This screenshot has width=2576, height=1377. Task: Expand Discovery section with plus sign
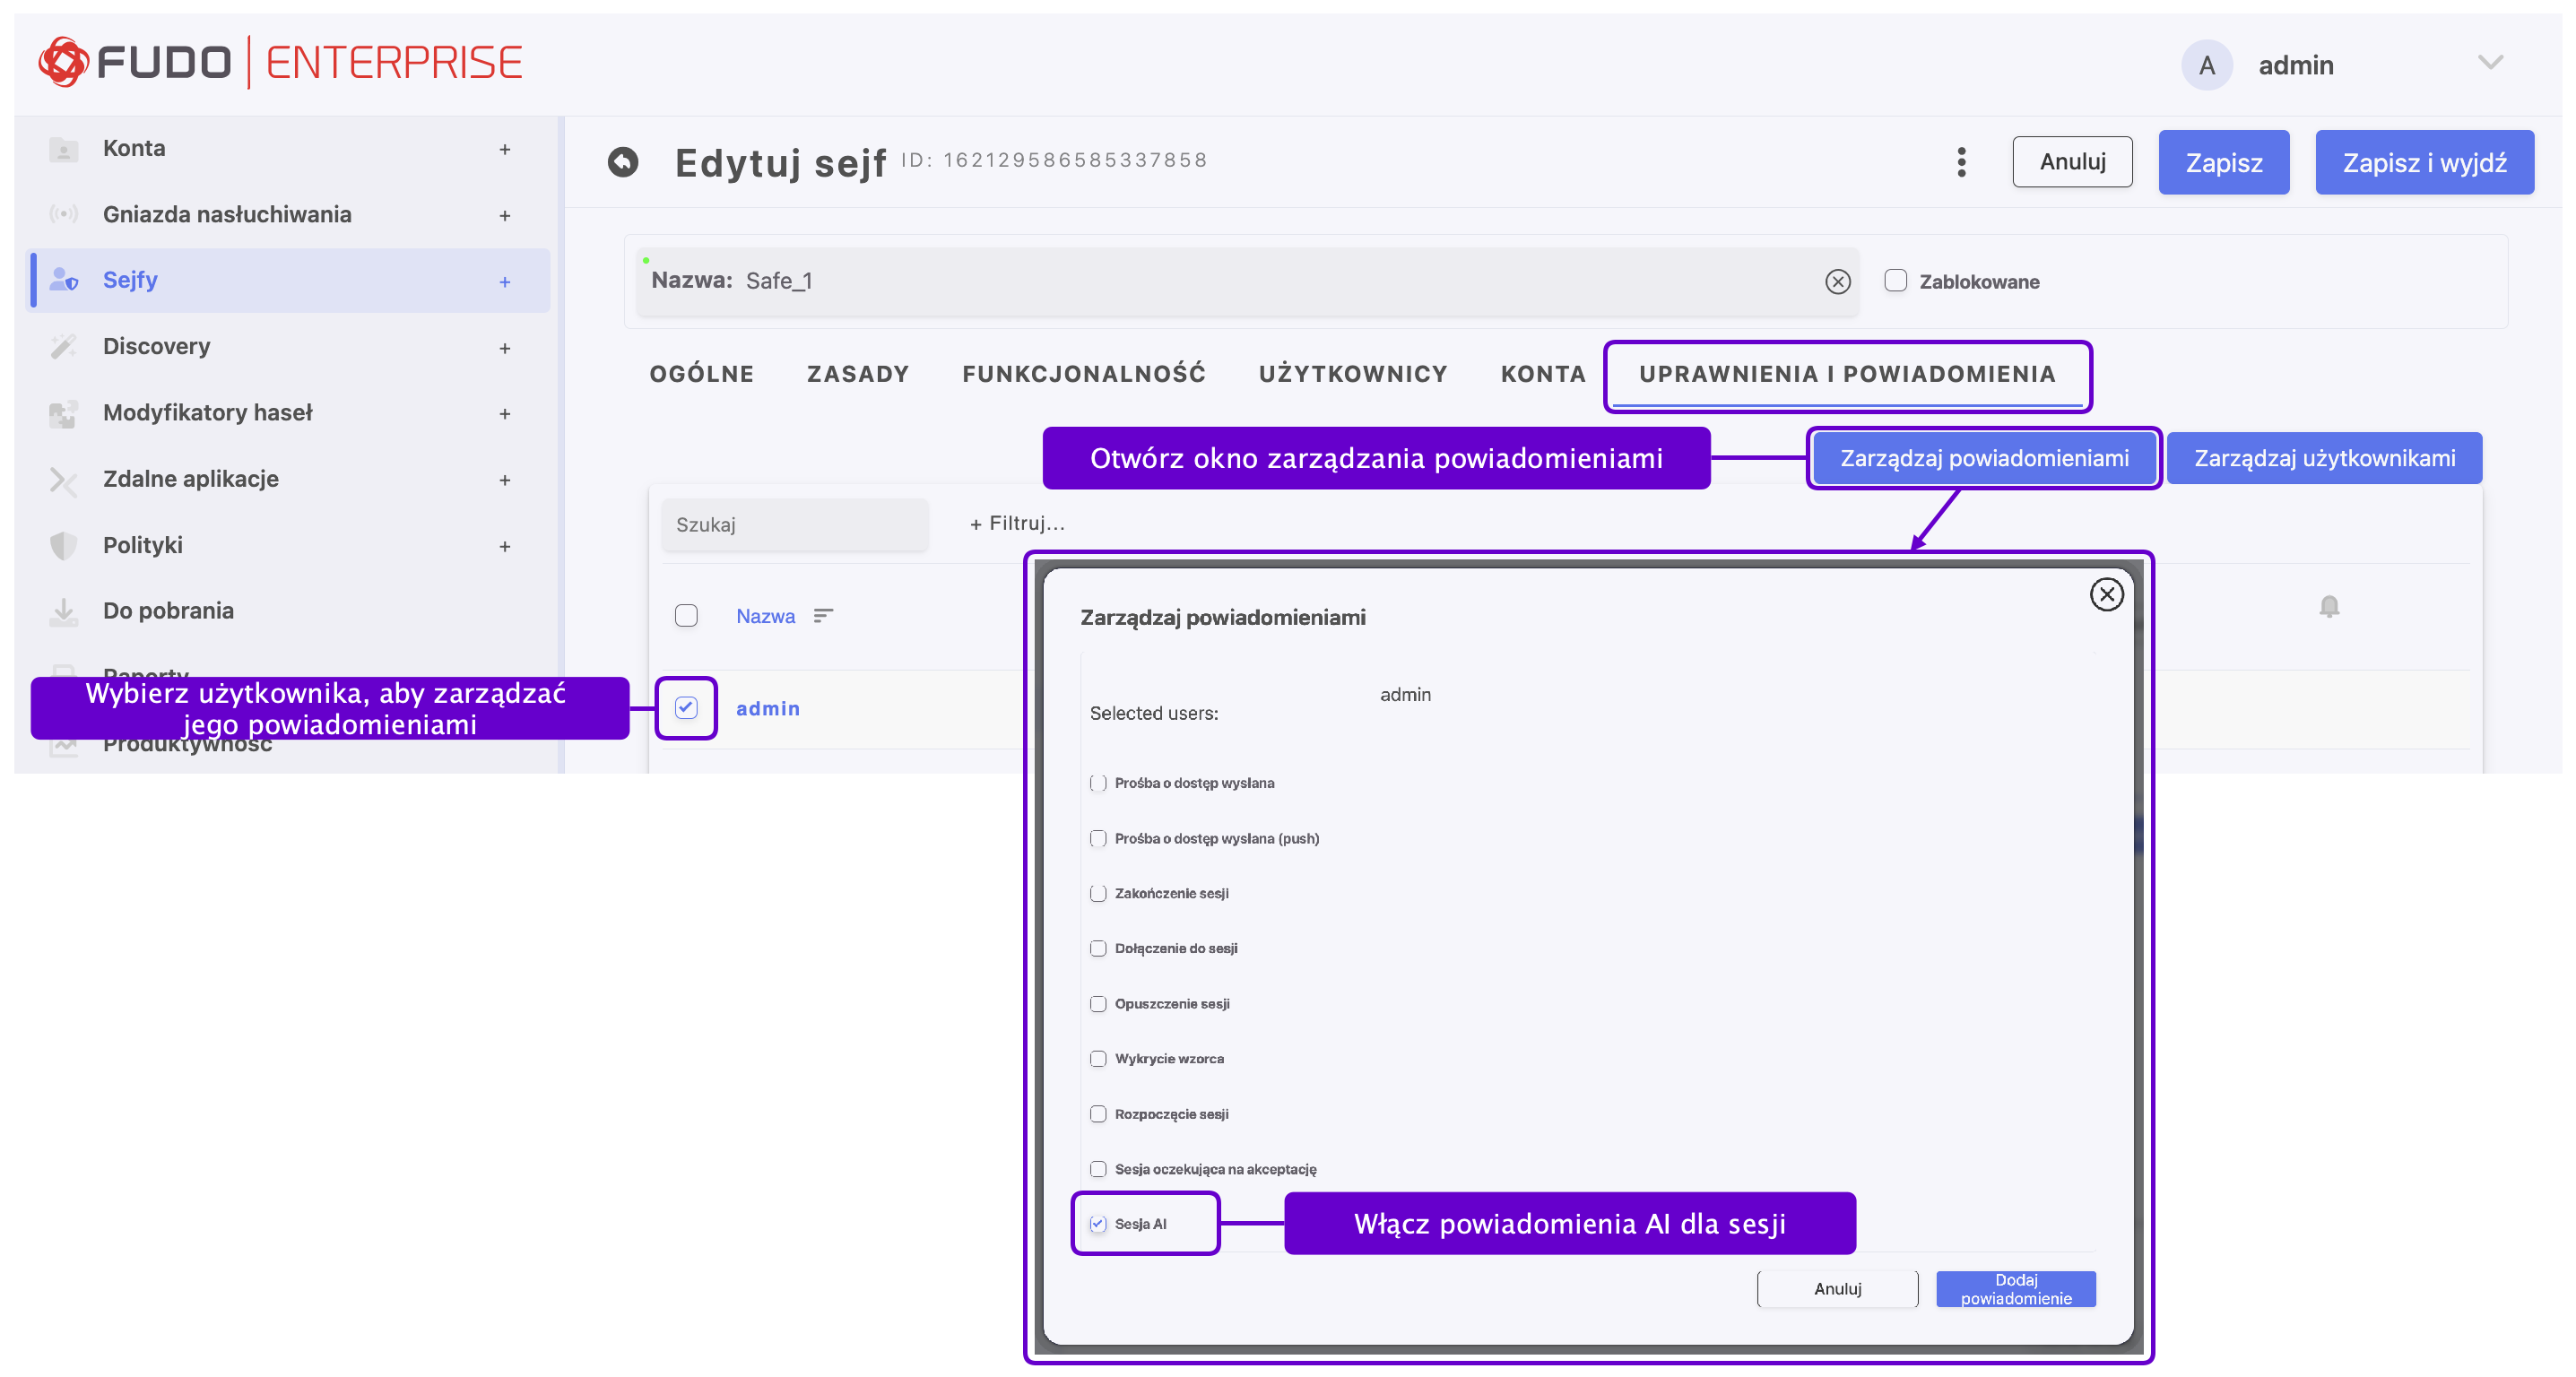(x=505, y=348)
